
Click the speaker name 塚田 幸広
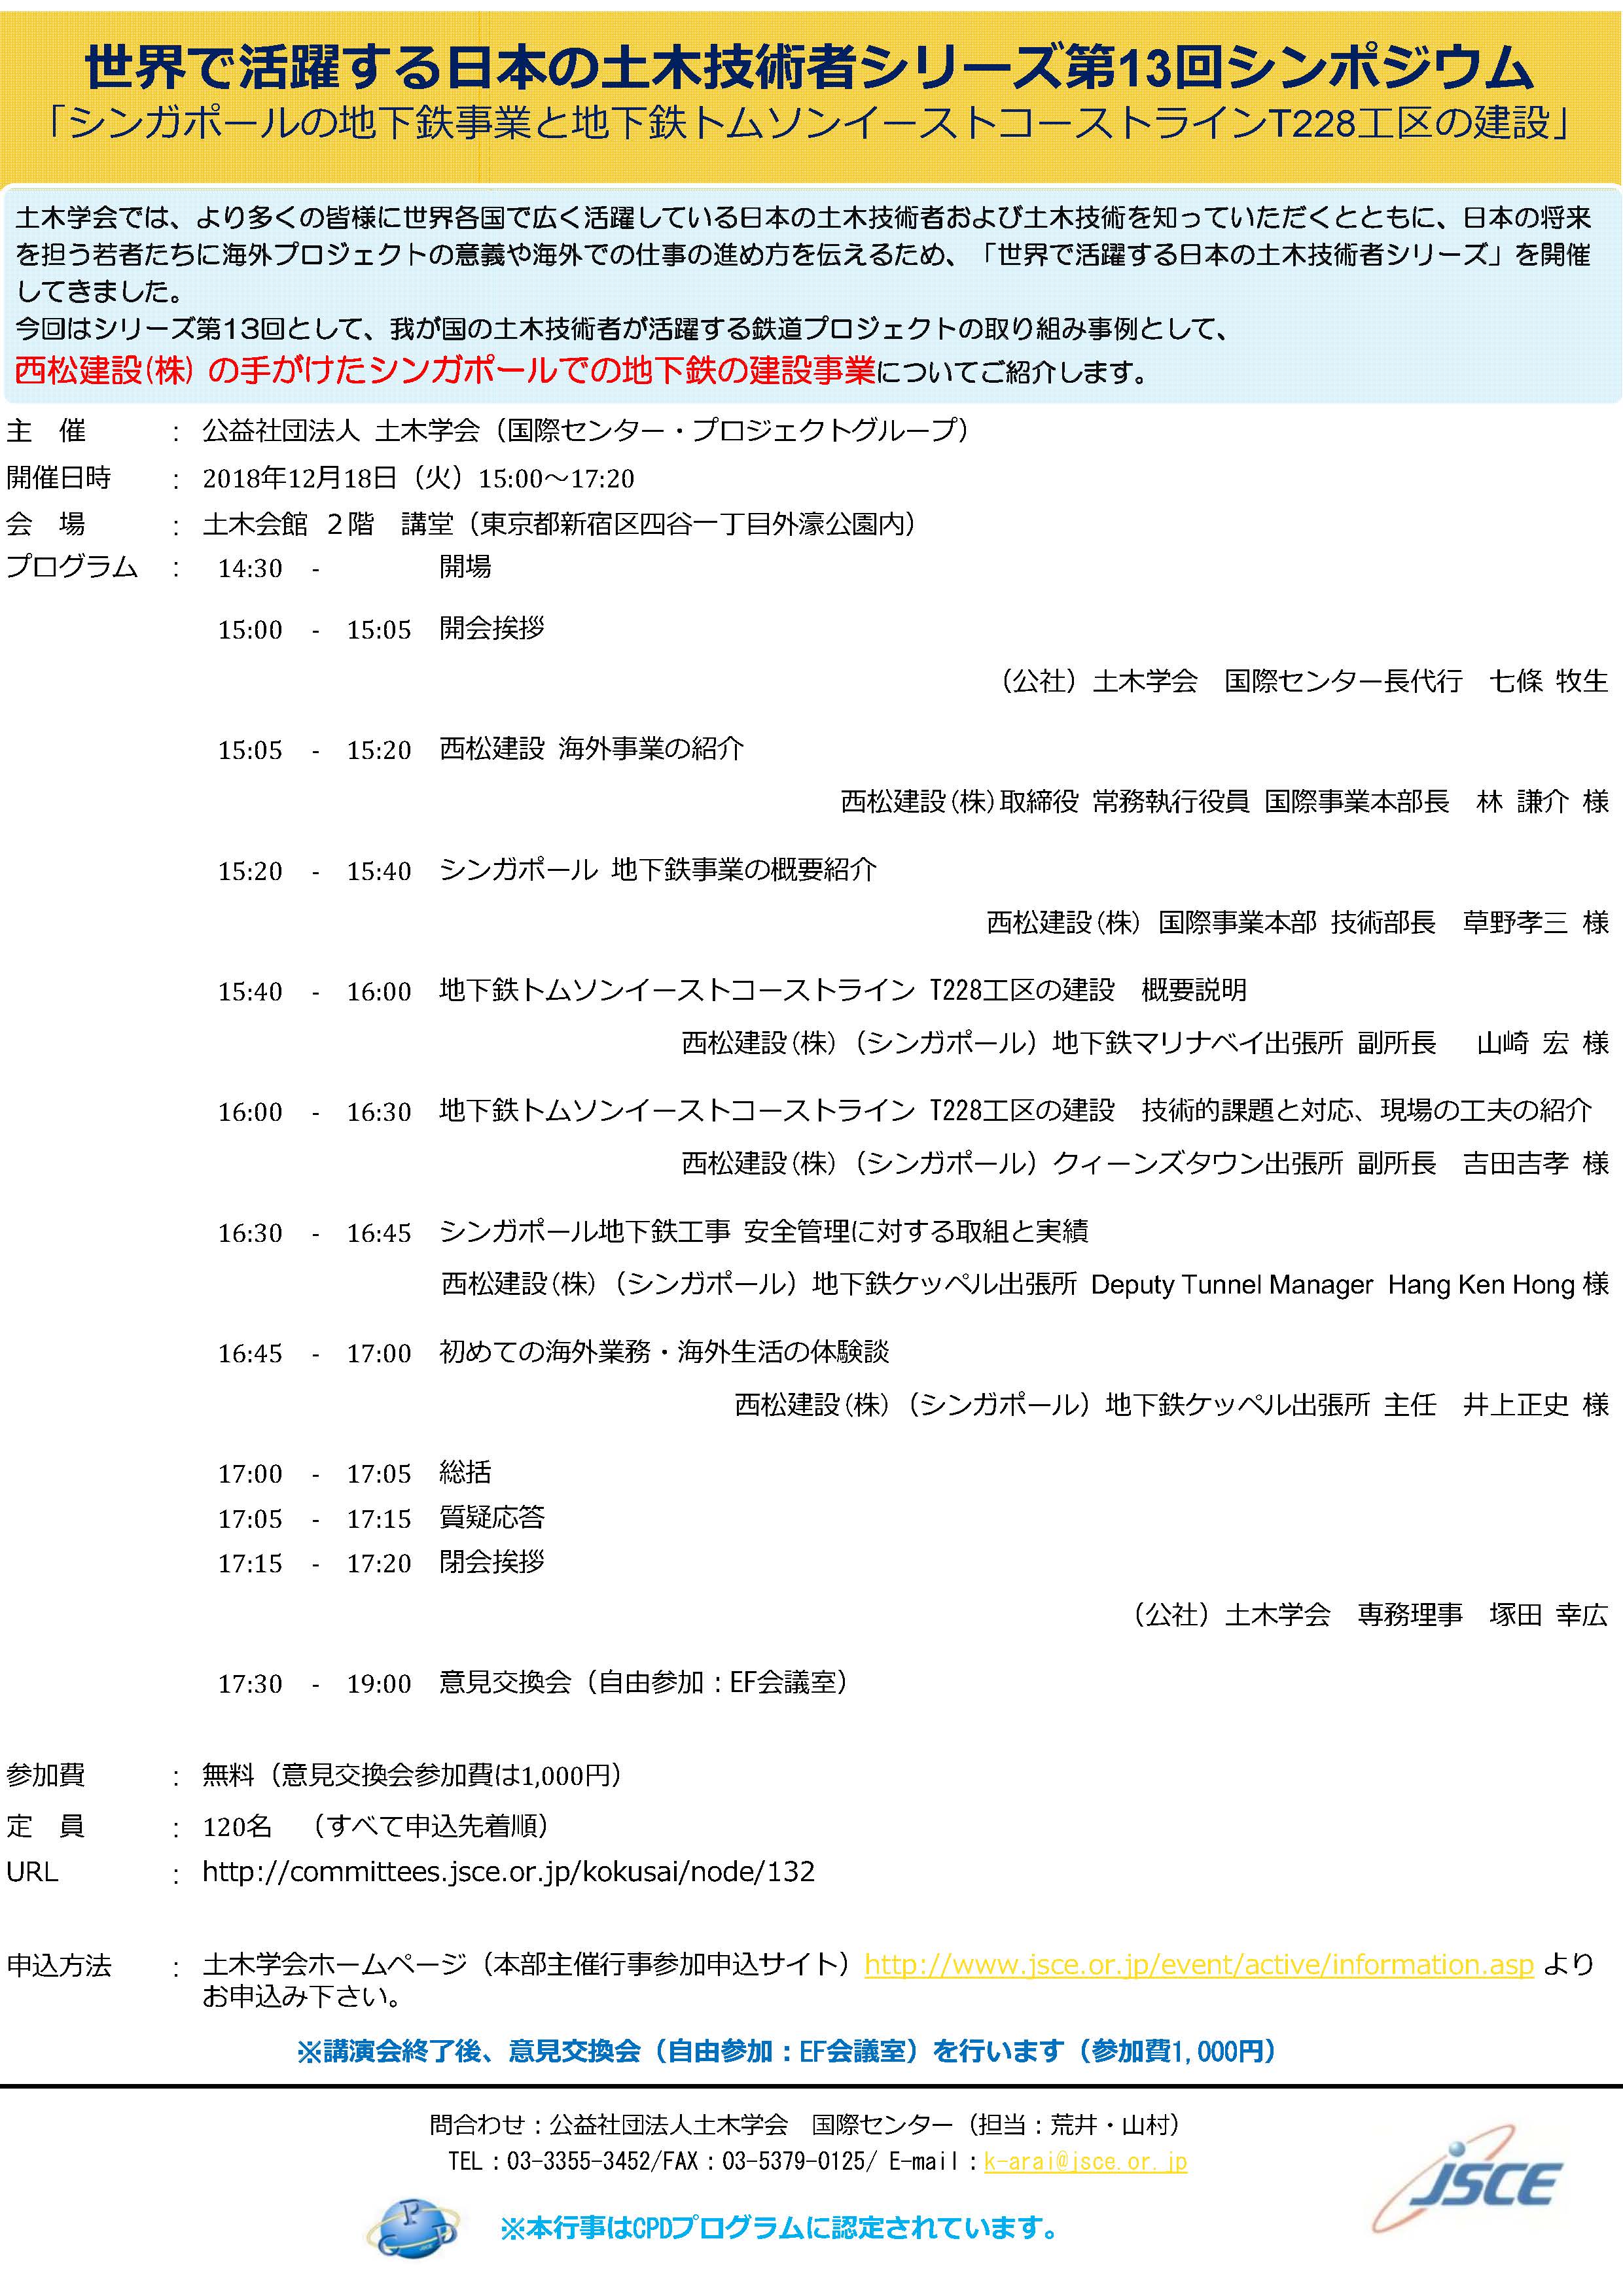coord(1548,1614)
